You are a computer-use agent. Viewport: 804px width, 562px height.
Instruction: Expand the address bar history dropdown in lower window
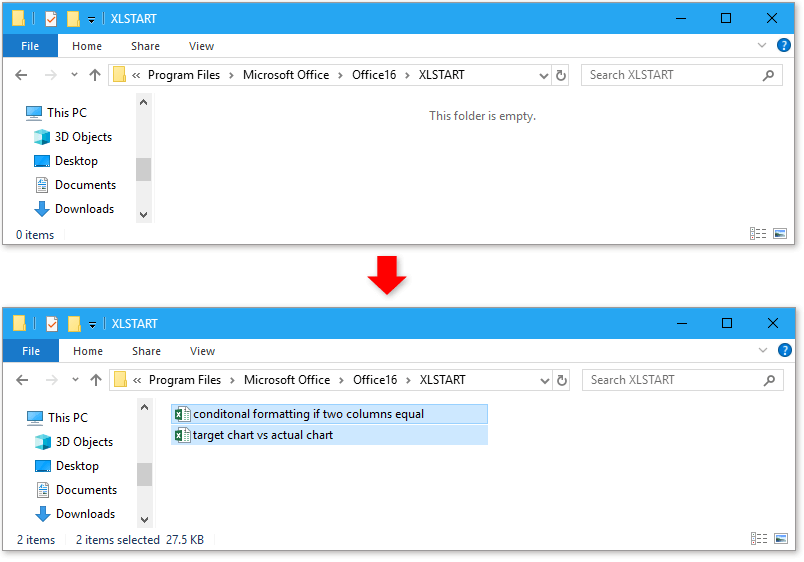pyautogui.click(x=545, y=380)
